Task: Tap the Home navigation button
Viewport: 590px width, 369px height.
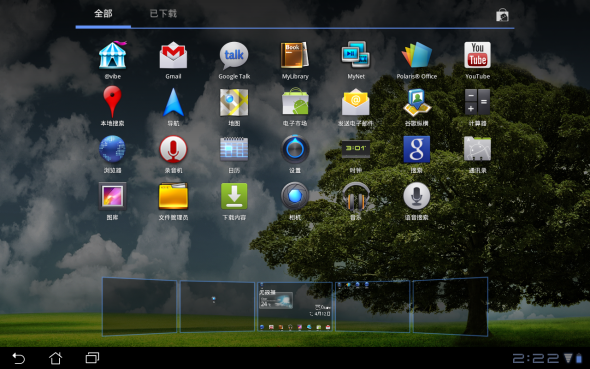Action: (56, 358)
